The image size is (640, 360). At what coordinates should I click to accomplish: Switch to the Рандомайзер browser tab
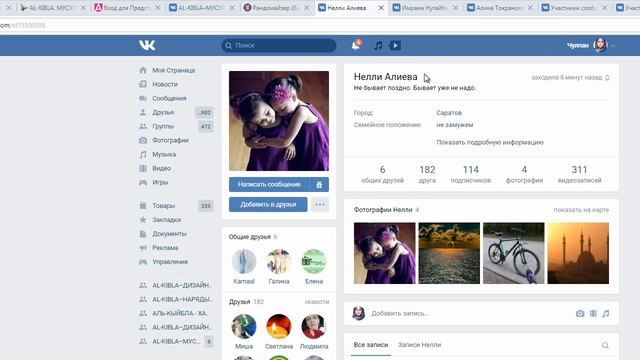(x=276, y=8)
